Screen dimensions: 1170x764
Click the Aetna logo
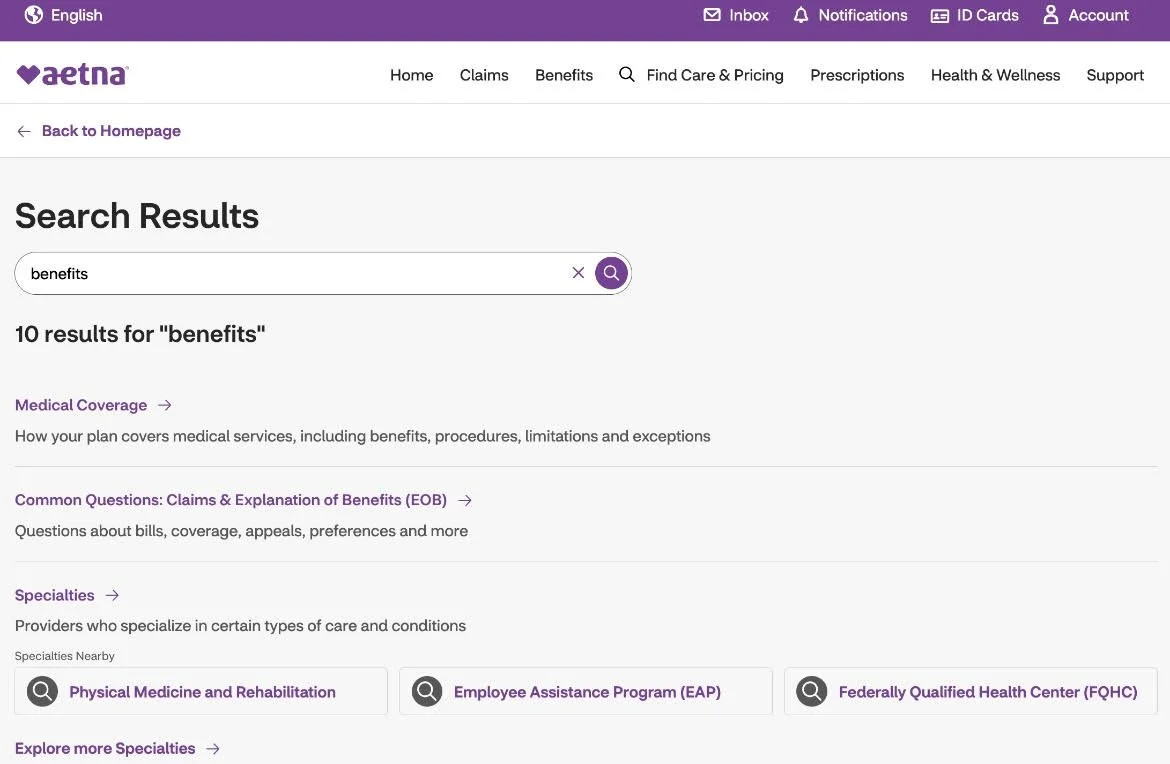72,74
